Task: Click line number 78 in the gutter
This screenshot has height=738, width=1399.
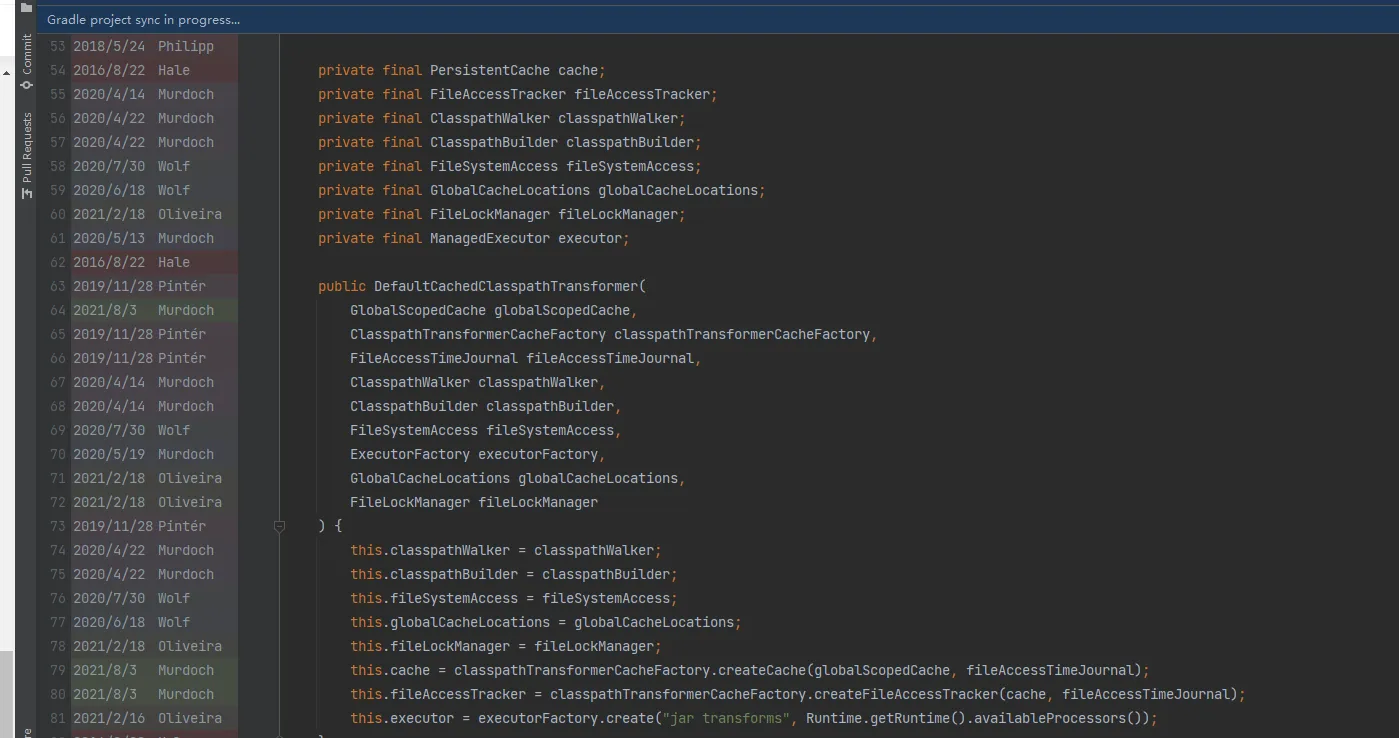Action: pyautogui.click(x=57, y=646)
